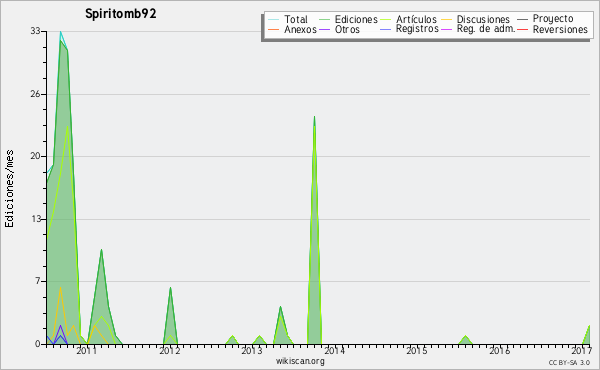Click the 2013 x-axis label

[252, 350]
